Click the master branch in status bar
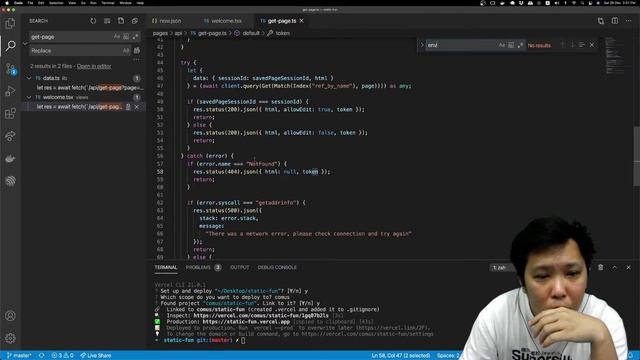The height and width of the screenshot is (360, 640). click(19, 356)
